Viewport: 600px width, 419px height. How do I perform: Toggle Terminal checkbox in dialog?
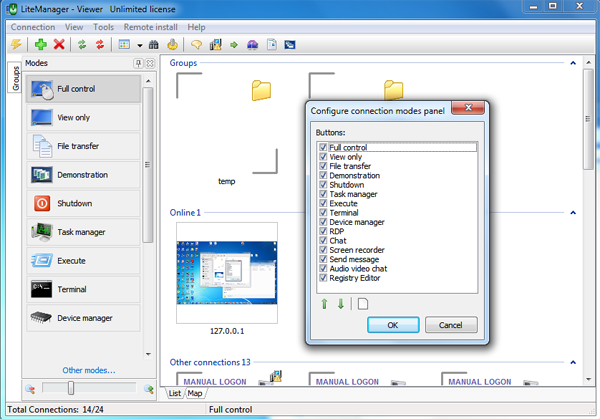(323, 213)
